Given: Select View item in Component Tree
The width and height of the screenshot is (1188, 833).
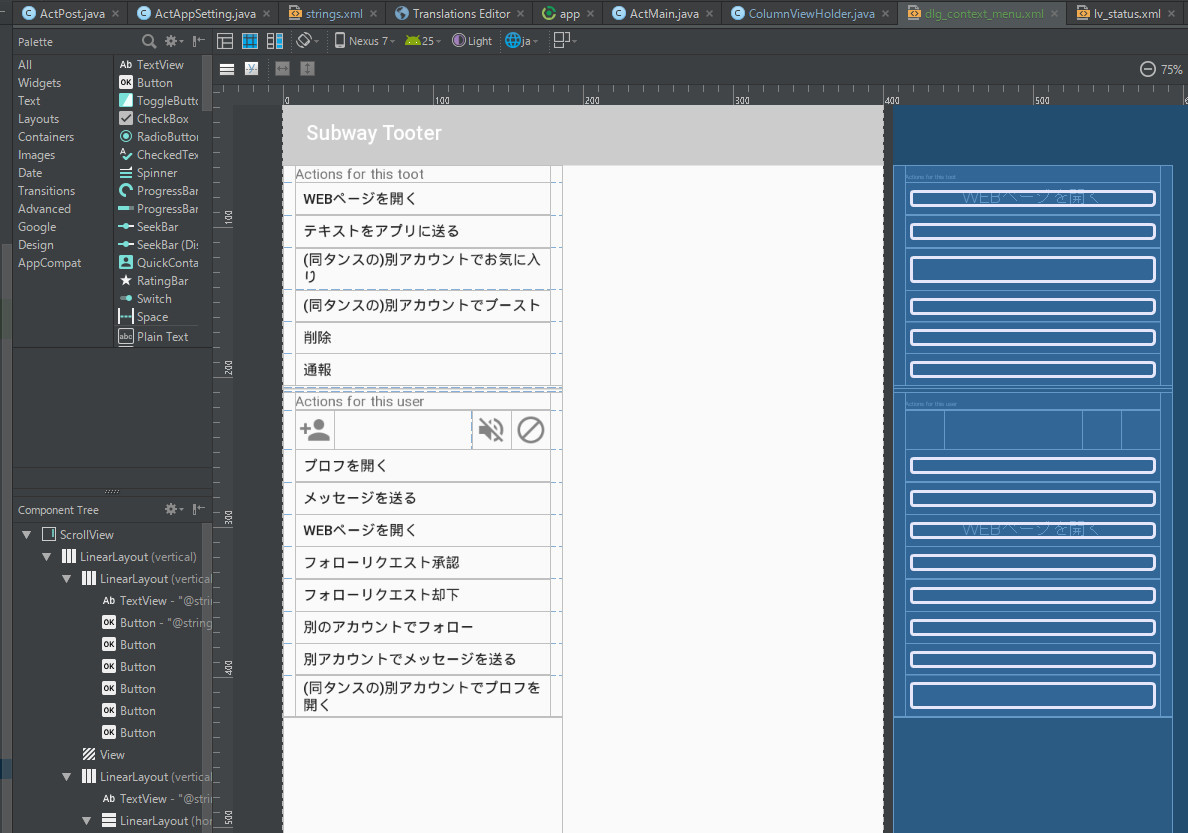Looking at the screenshot, I should point(104,755).
